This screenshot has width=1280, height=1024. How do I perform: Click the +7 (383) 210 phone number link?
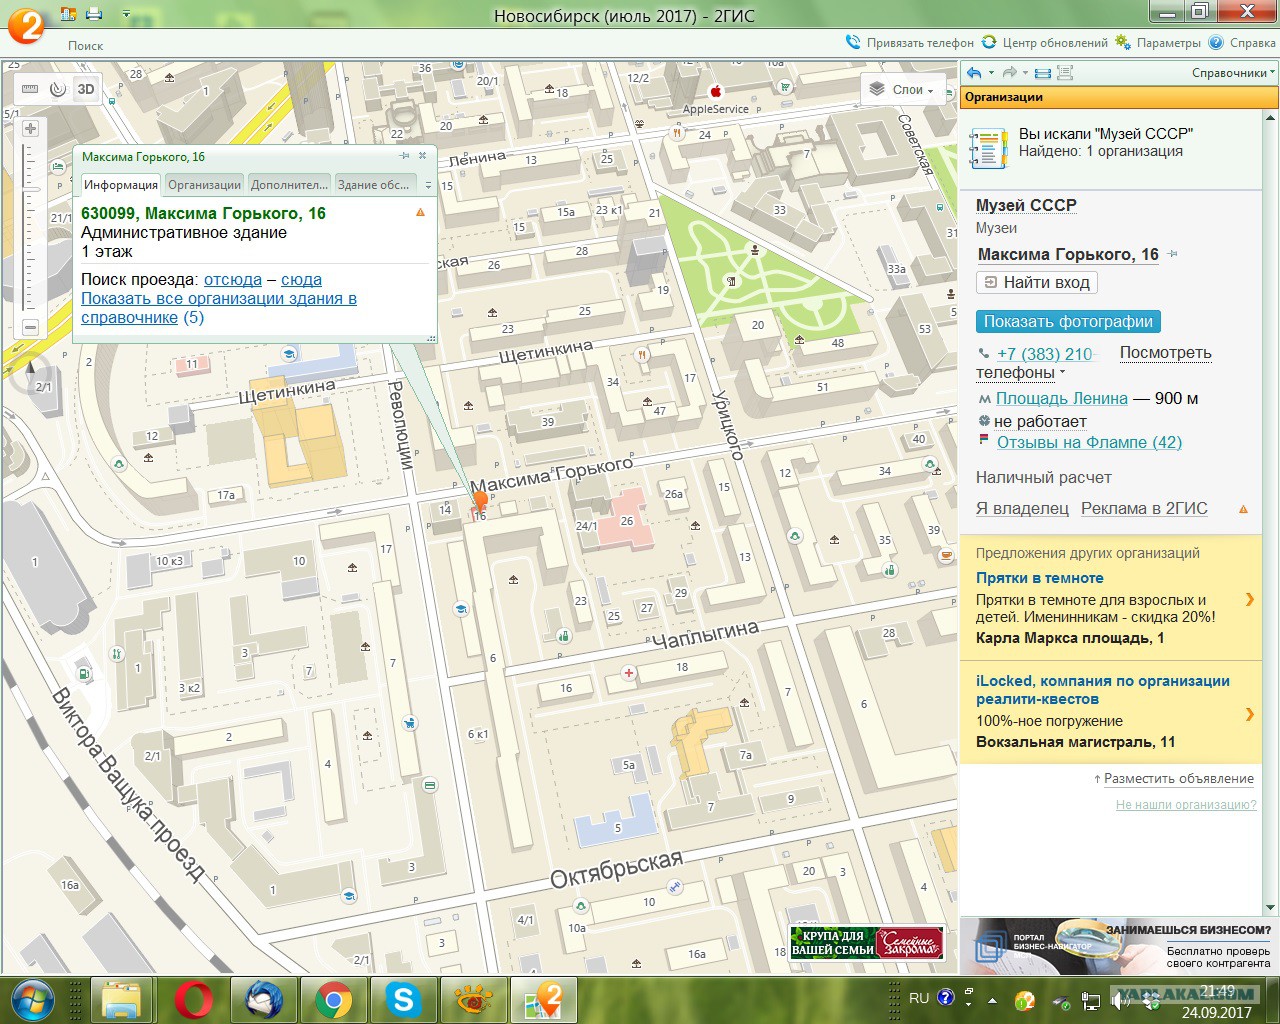pyautogui.click(x=1045, y=354)
